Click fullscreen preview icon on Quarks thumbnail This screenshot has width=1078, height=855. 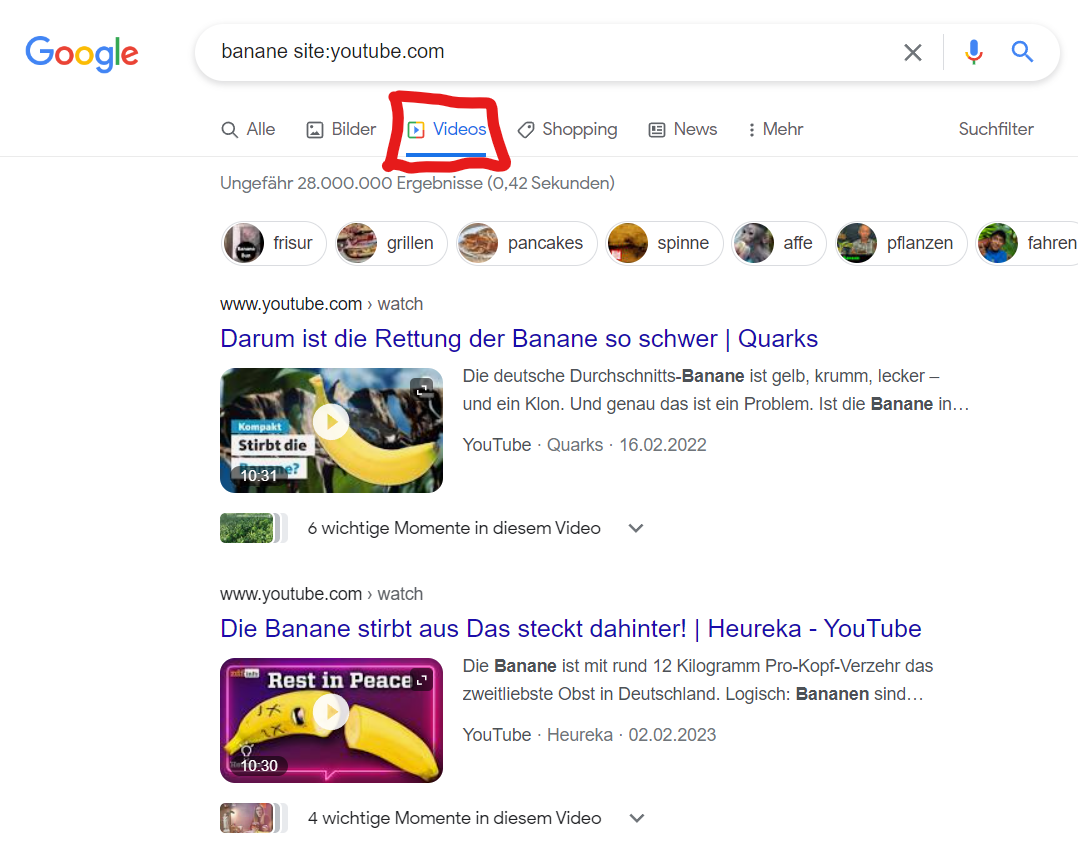click(421, 389)
